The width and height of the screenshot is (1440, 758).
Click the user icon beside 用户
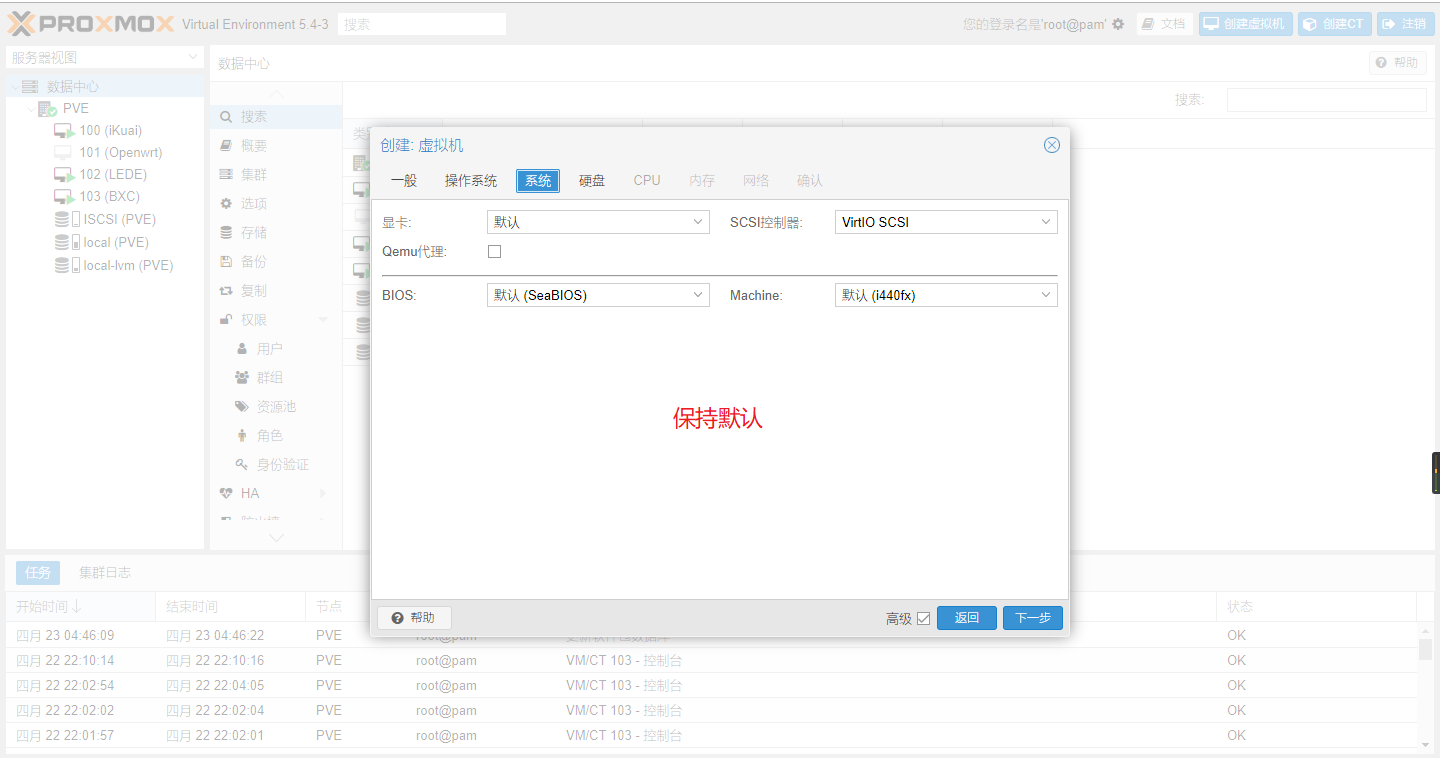(242, 349)
